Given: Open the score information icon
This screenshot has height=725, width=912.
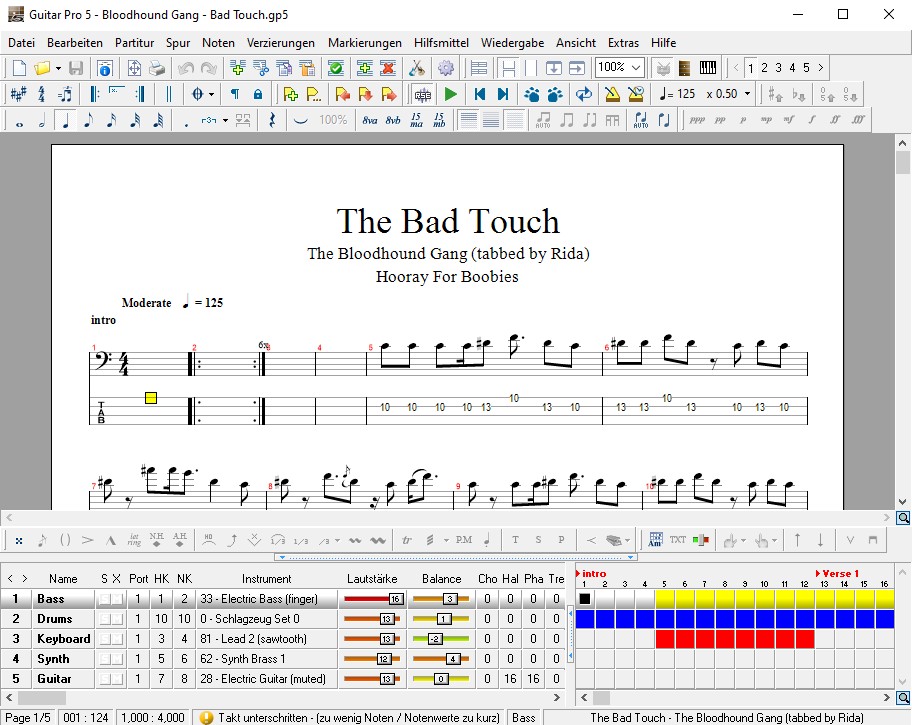Looking at the screenshot, I should point(105,68).
